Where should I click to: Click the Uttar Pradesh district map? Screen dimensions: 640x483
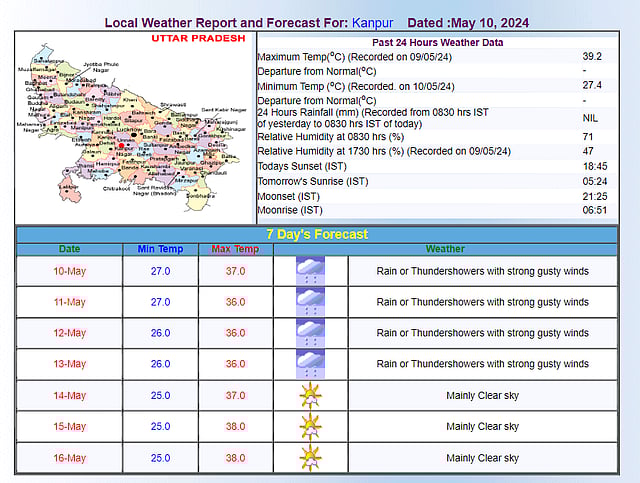[134, 123]
